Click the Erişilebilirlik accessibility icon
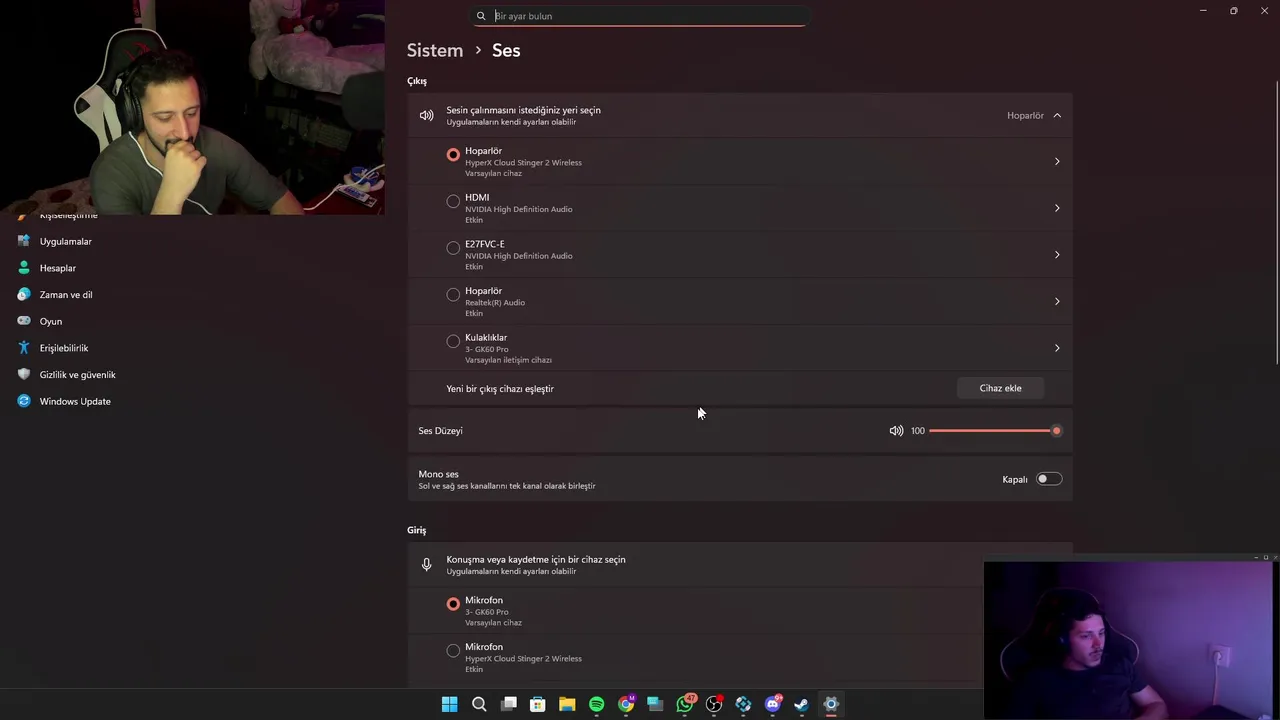Image resolution: width=1280 pixels, height=720 pixels. coord(24,348)
